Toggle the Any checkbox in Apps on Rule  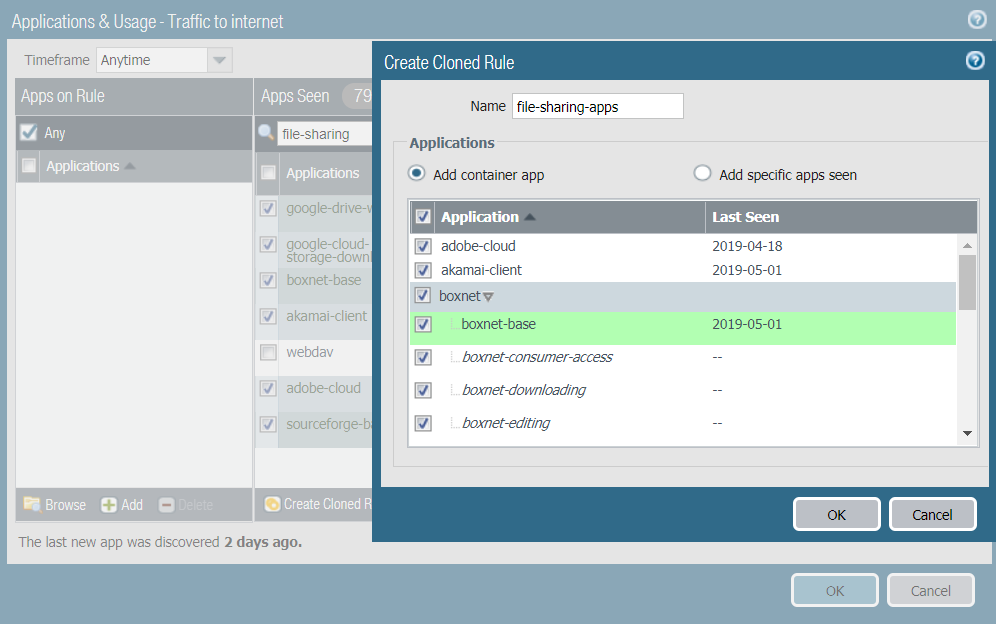(29, 133)
